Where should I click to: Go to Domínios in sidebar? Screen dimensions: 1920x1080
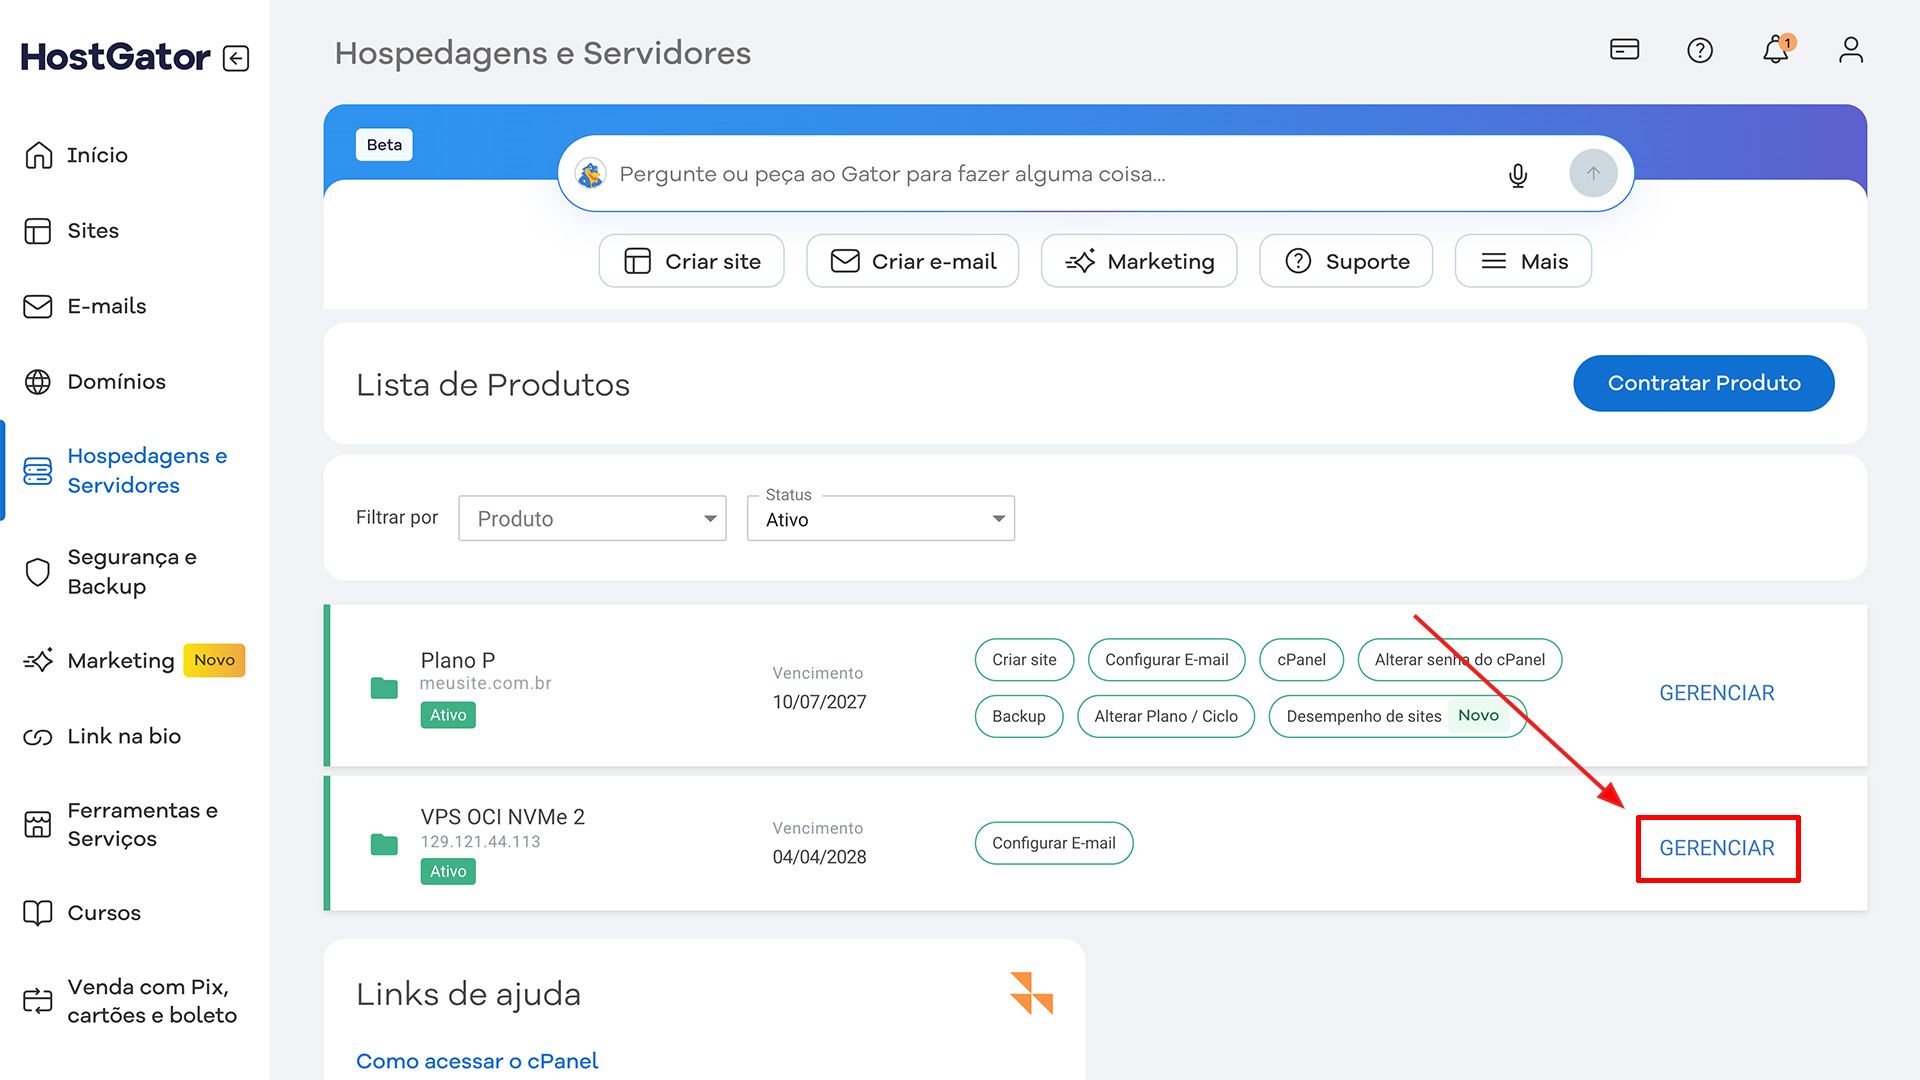[116, 382]
